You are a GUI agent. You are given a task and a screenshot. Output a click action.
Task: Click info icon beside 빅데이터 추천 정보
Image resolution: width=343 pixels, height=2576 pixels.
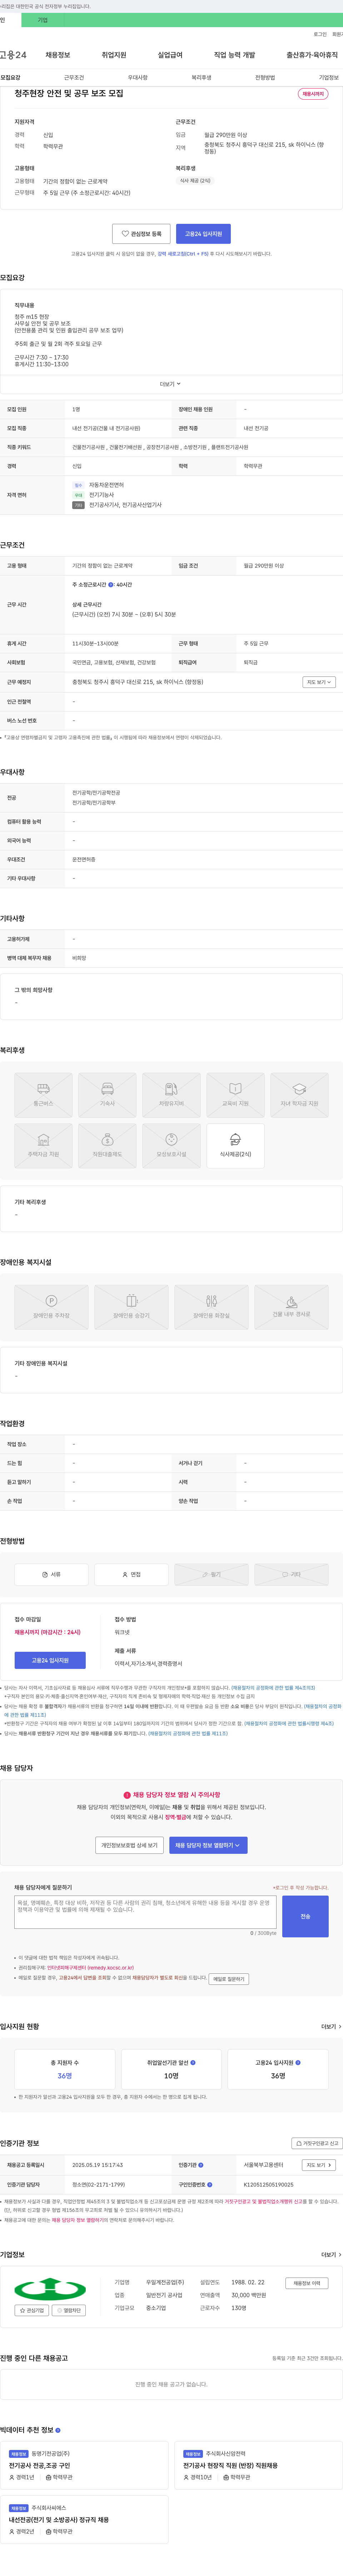tap(58, 2430)
